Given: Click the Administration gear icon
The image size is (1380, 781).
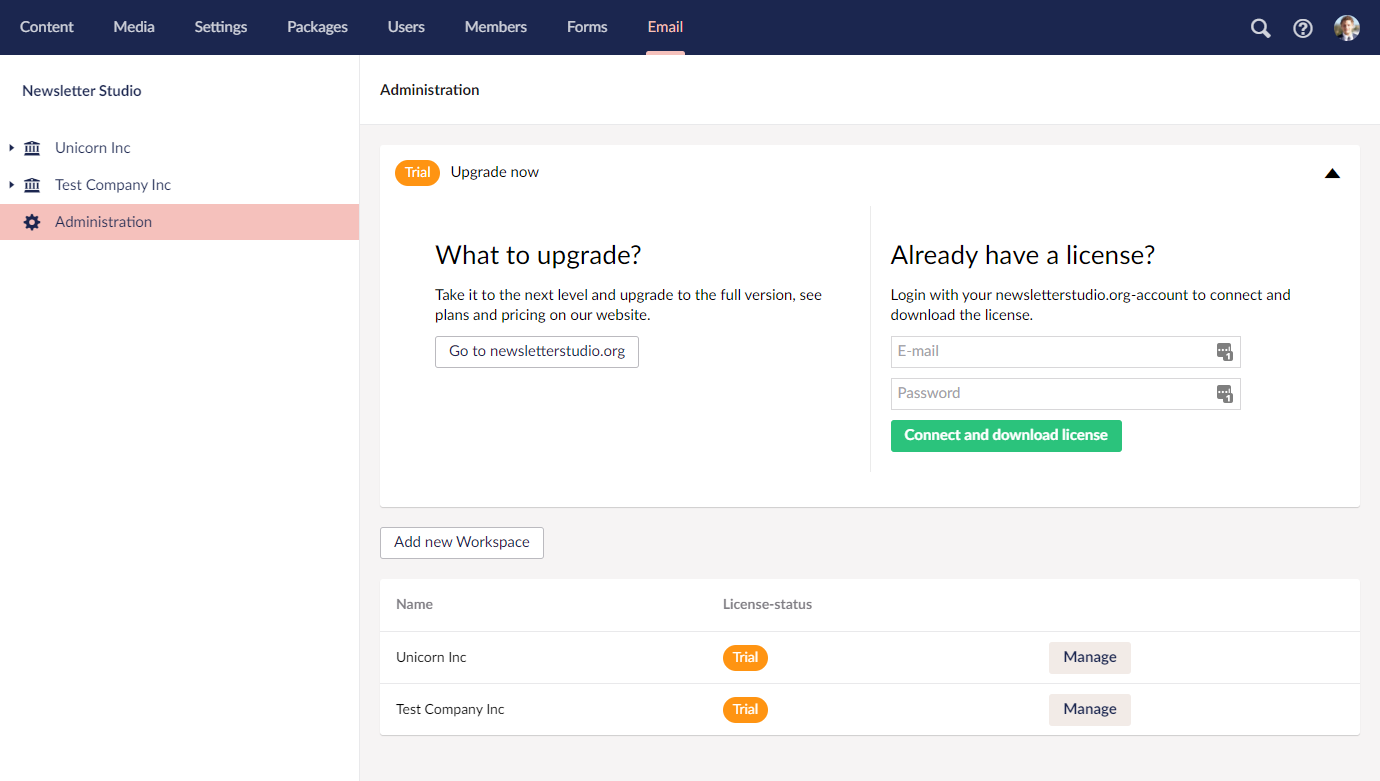Looking at the screenshot, I should (x=32, y=222).
